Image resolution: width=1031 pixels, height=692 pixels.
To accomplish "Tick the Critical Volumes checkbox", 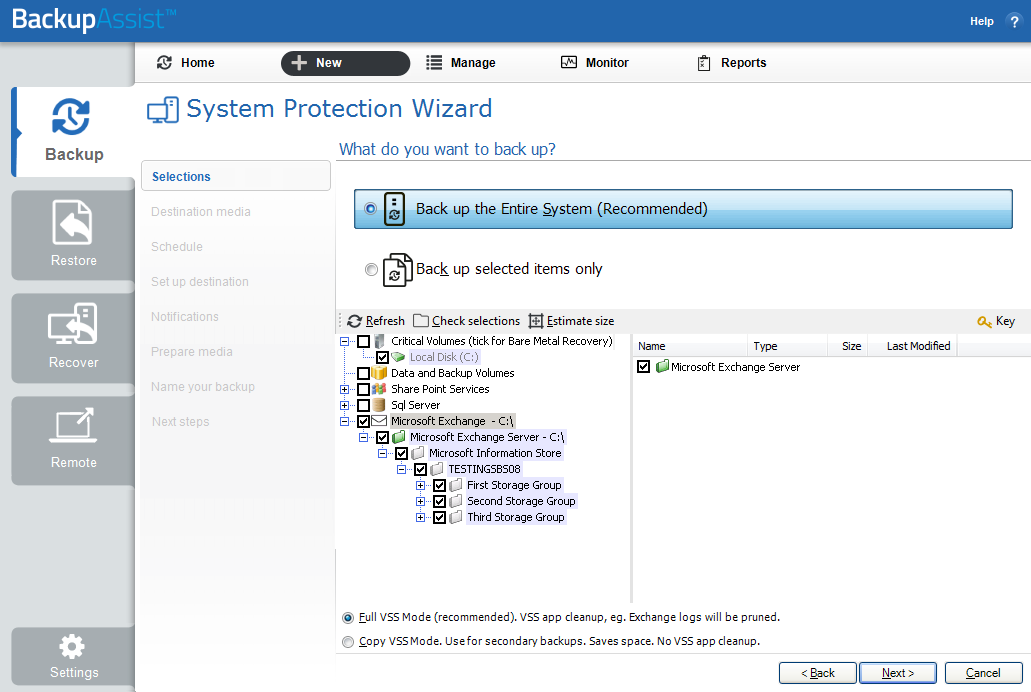I will coord(363,341).
